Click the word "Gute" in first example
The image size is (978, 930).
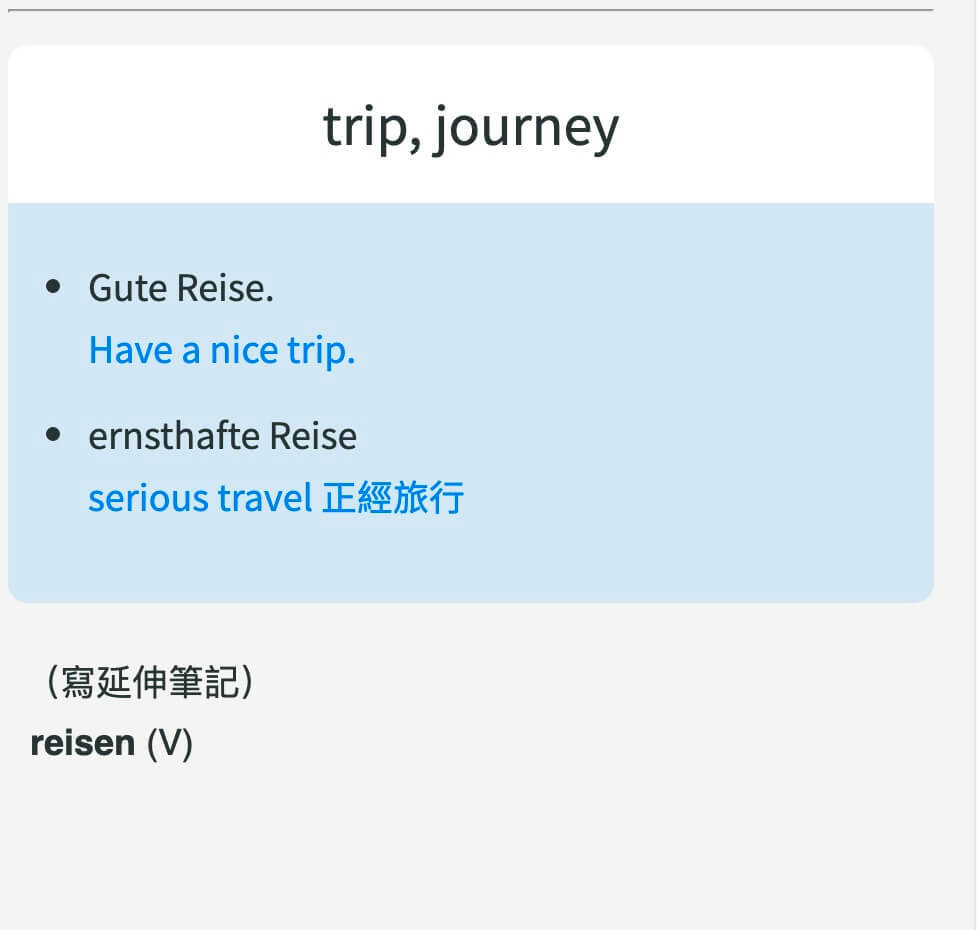point(128,288)
